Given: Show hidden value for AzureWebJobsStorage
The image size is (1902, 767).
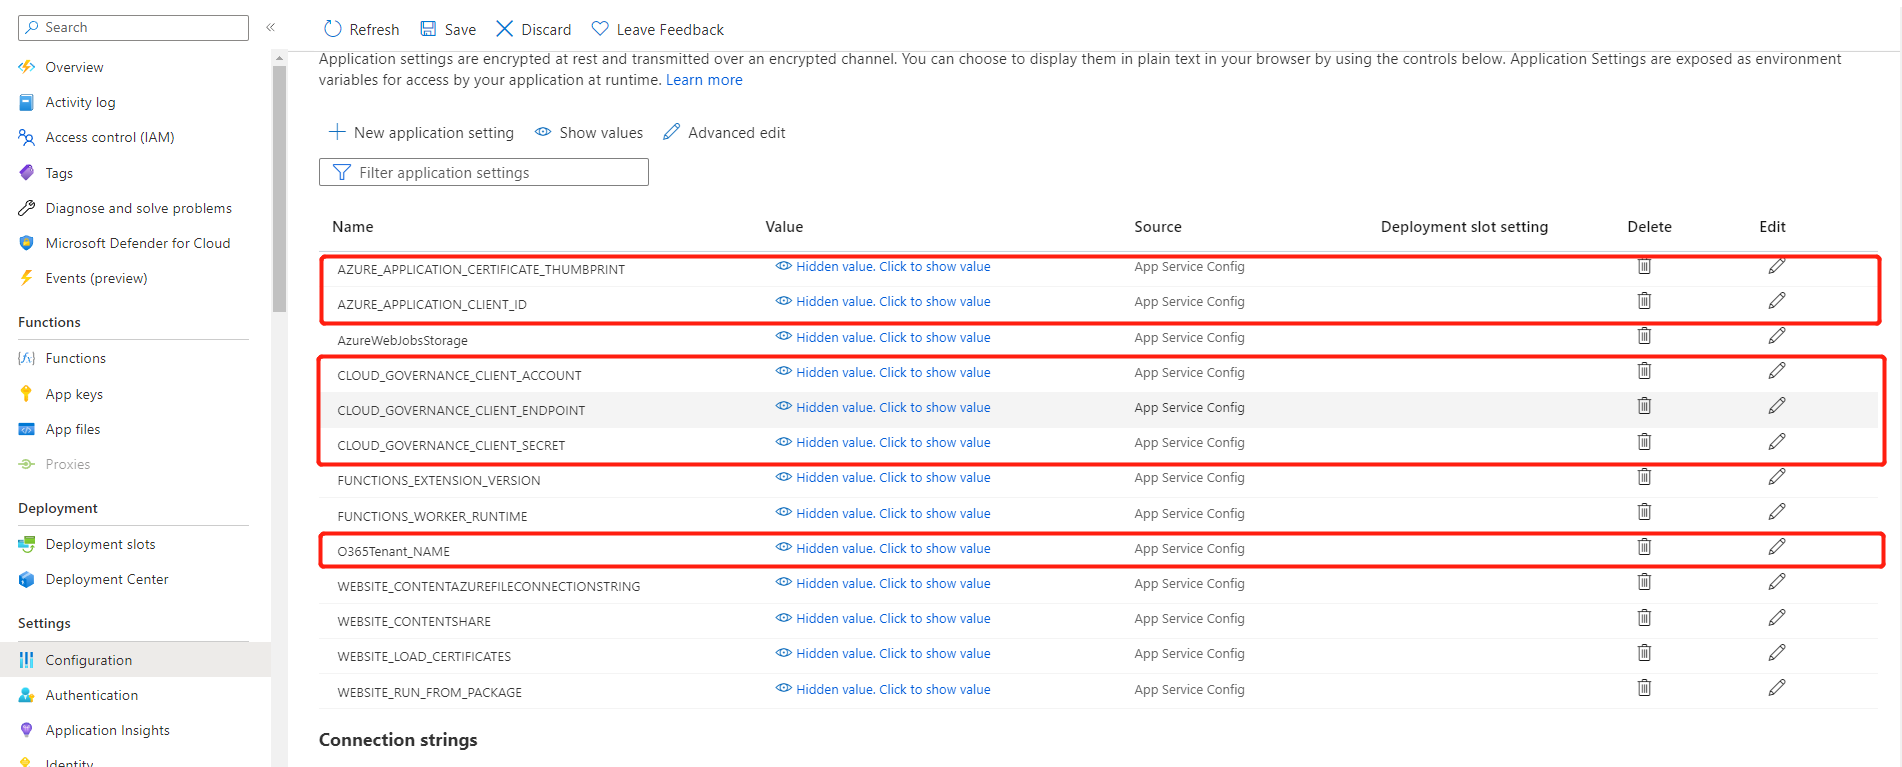Looking at the screenshot, I should pyautogui.click(x=883, y=338).
